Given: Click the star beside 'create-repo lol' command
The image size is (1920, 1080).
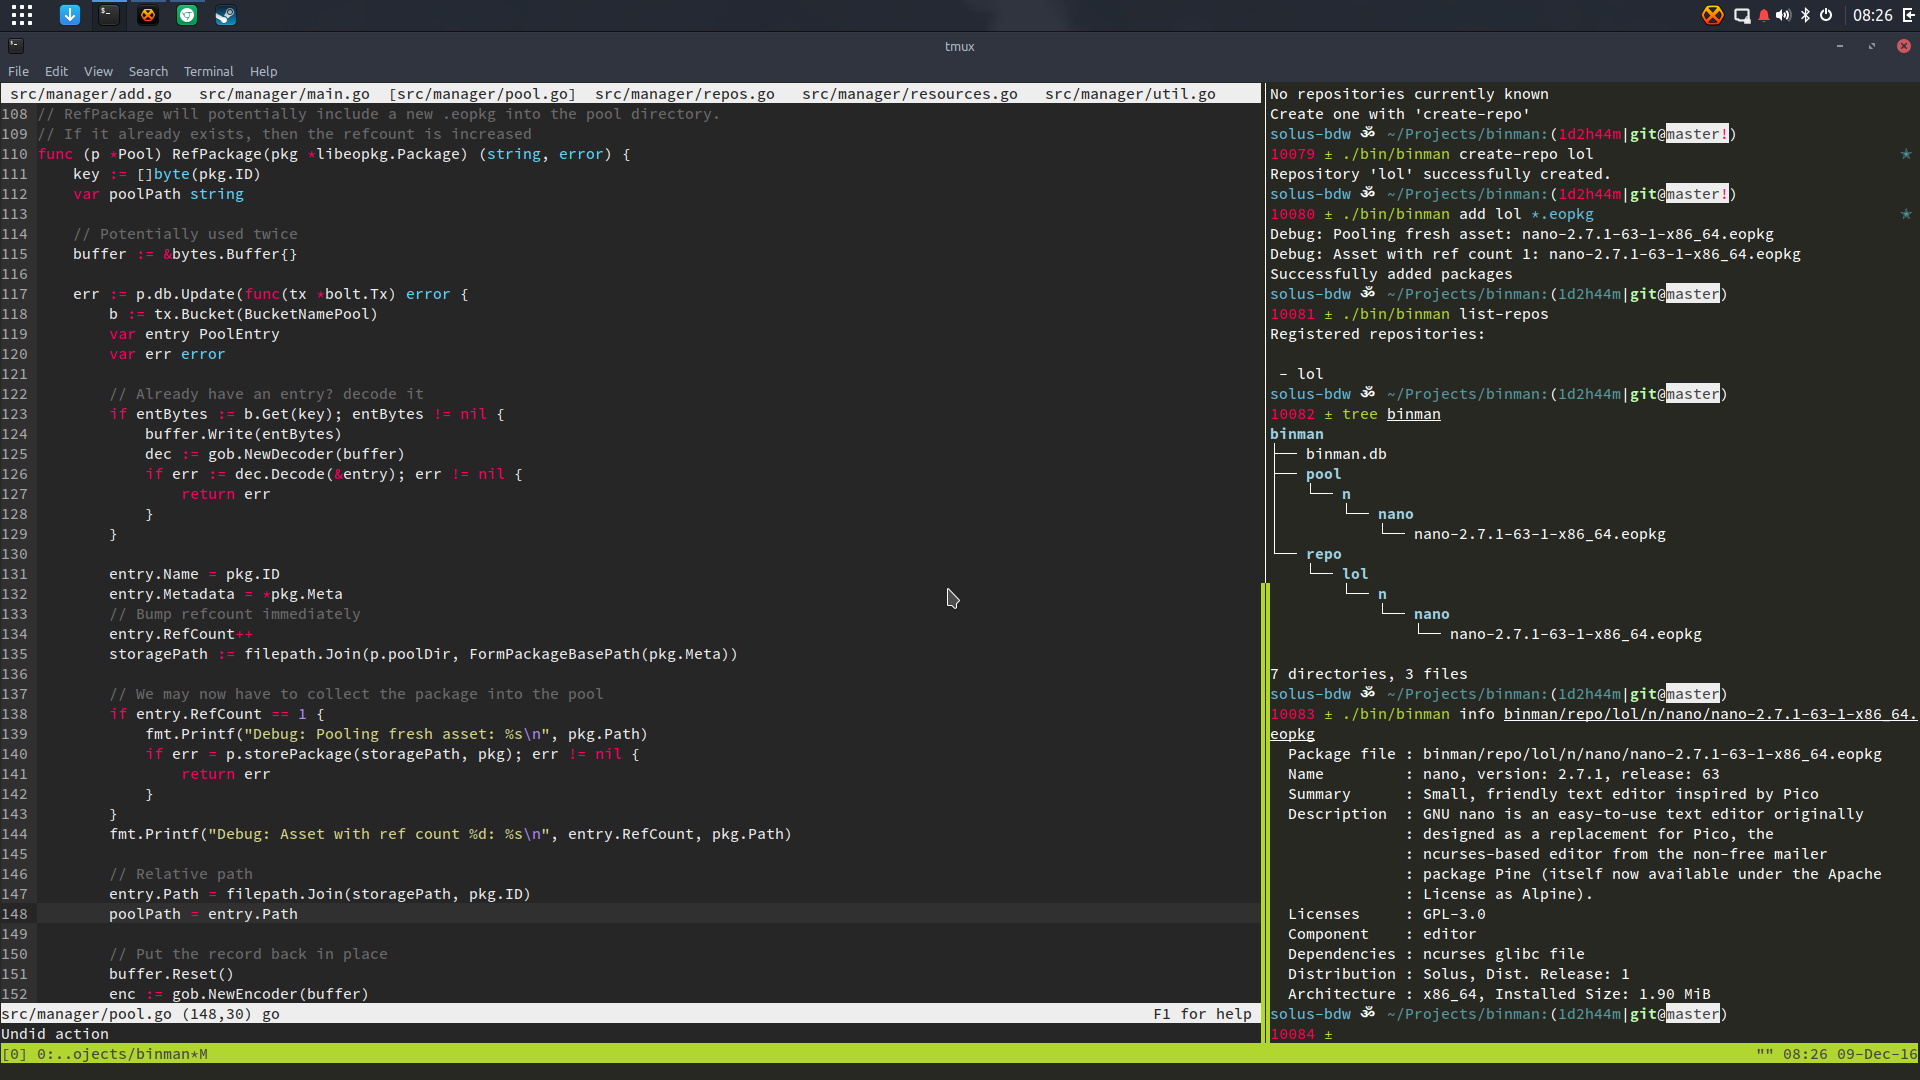Looking at the screenshot, I should pos(1906,154).
